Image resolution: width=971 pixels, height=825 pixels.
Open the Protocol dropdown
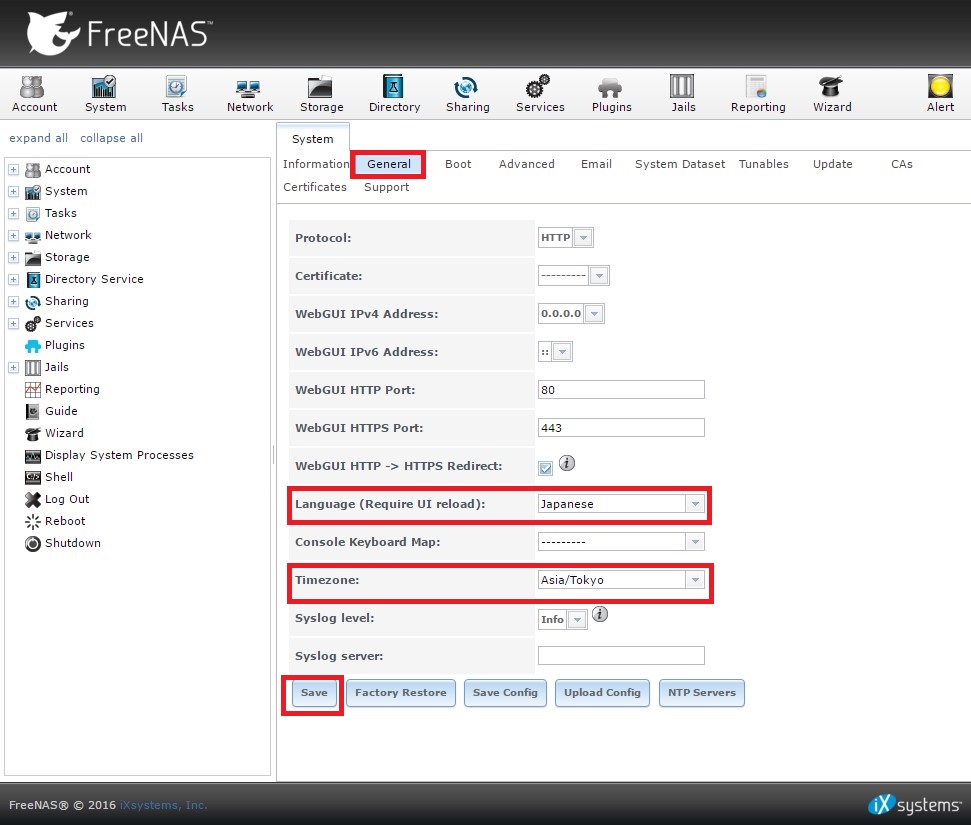(x=583, y=237)
